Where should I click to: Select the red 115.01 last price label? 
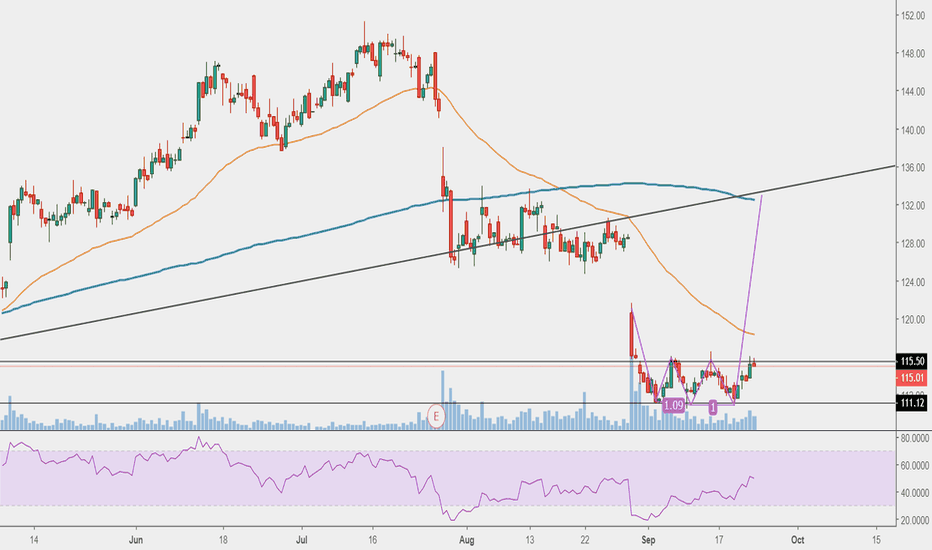pos(912,378)
